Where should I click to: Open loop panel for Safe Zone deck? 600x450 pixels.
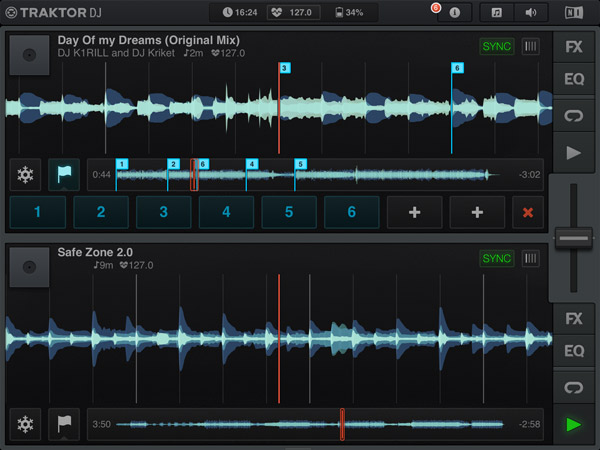click(x=574, y=388)
